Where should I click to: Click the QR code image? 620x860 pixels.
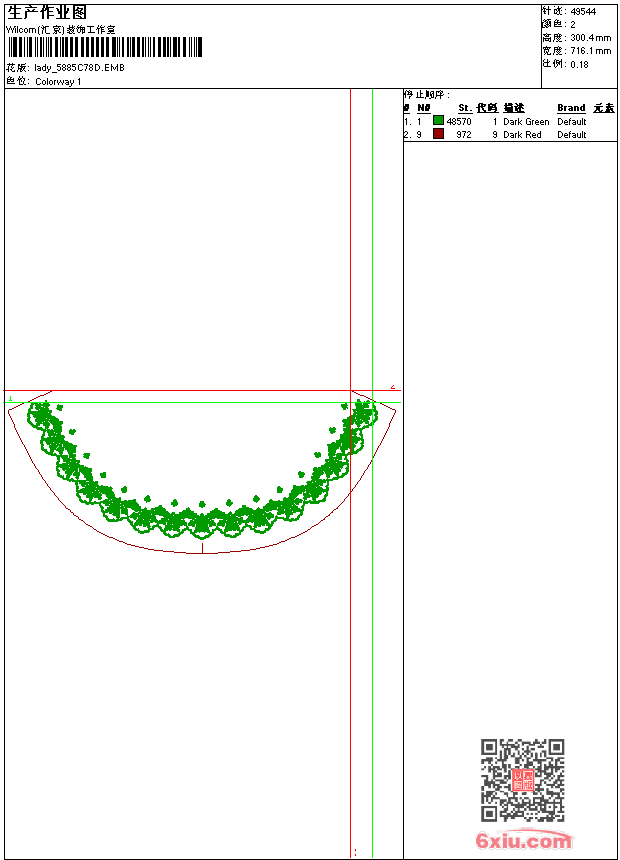pyautogui.click(x=523, y=780)
